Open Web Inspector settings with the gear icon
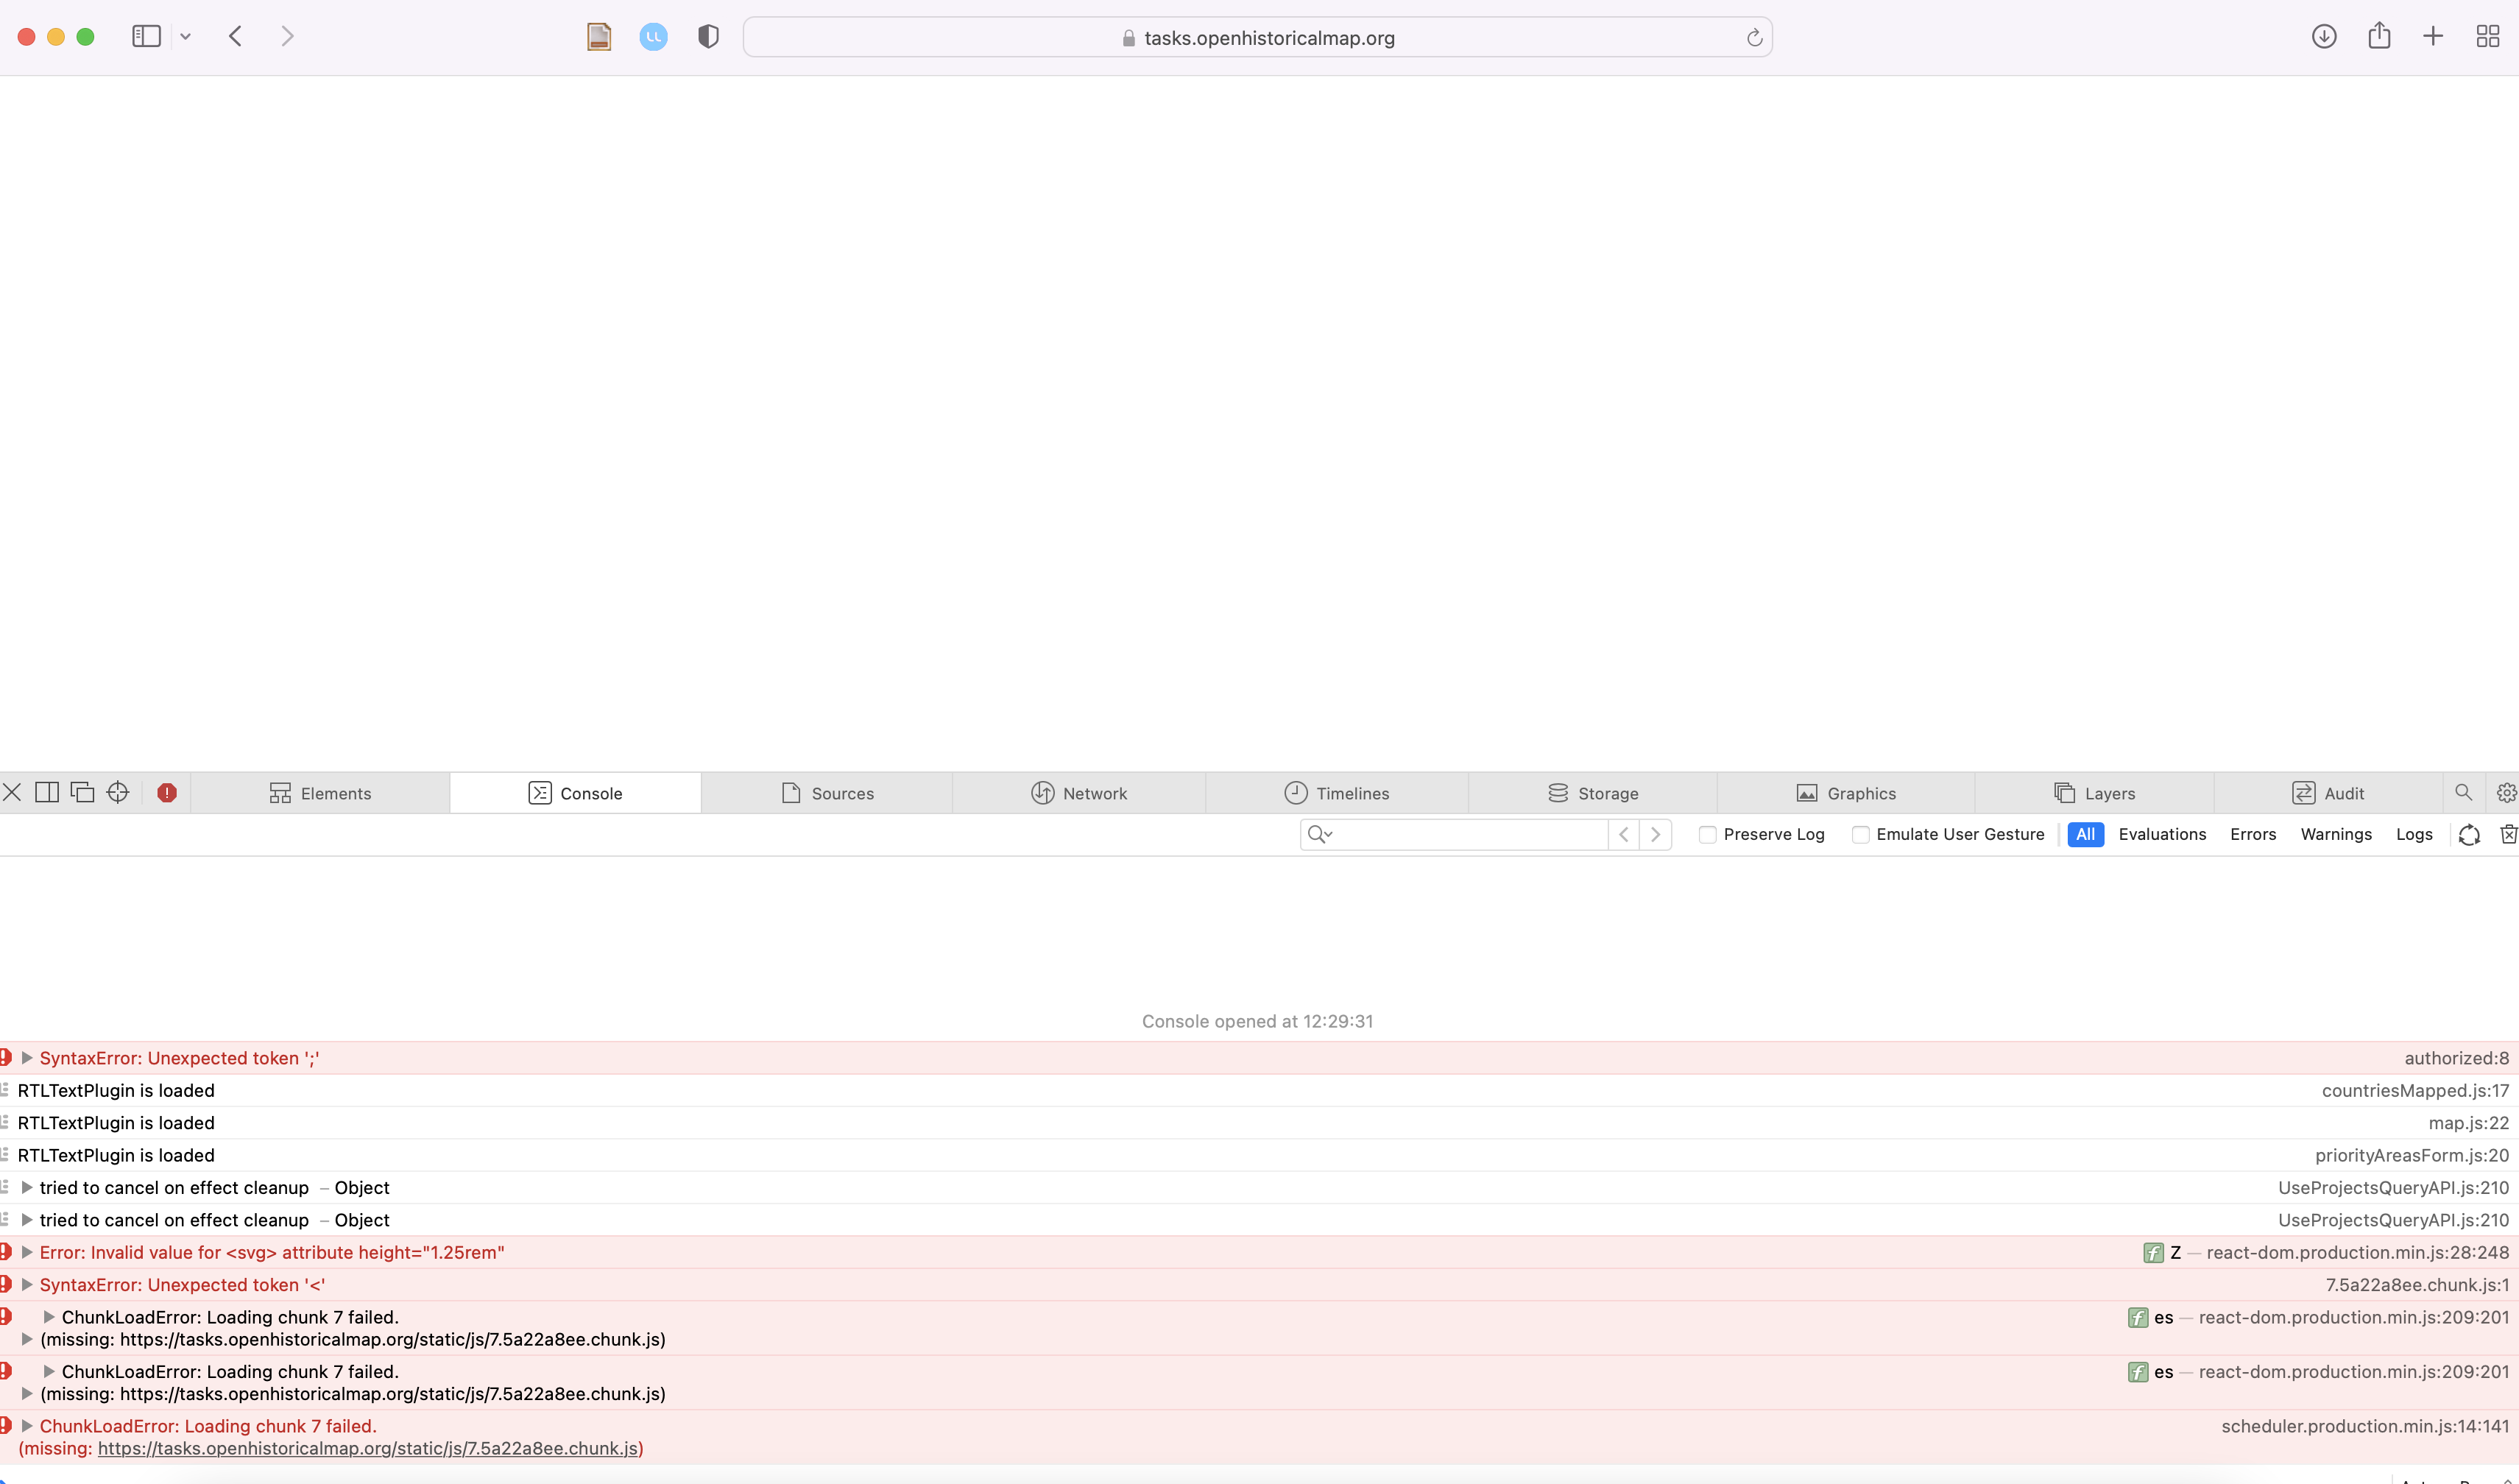 (x=2506, y=792)
